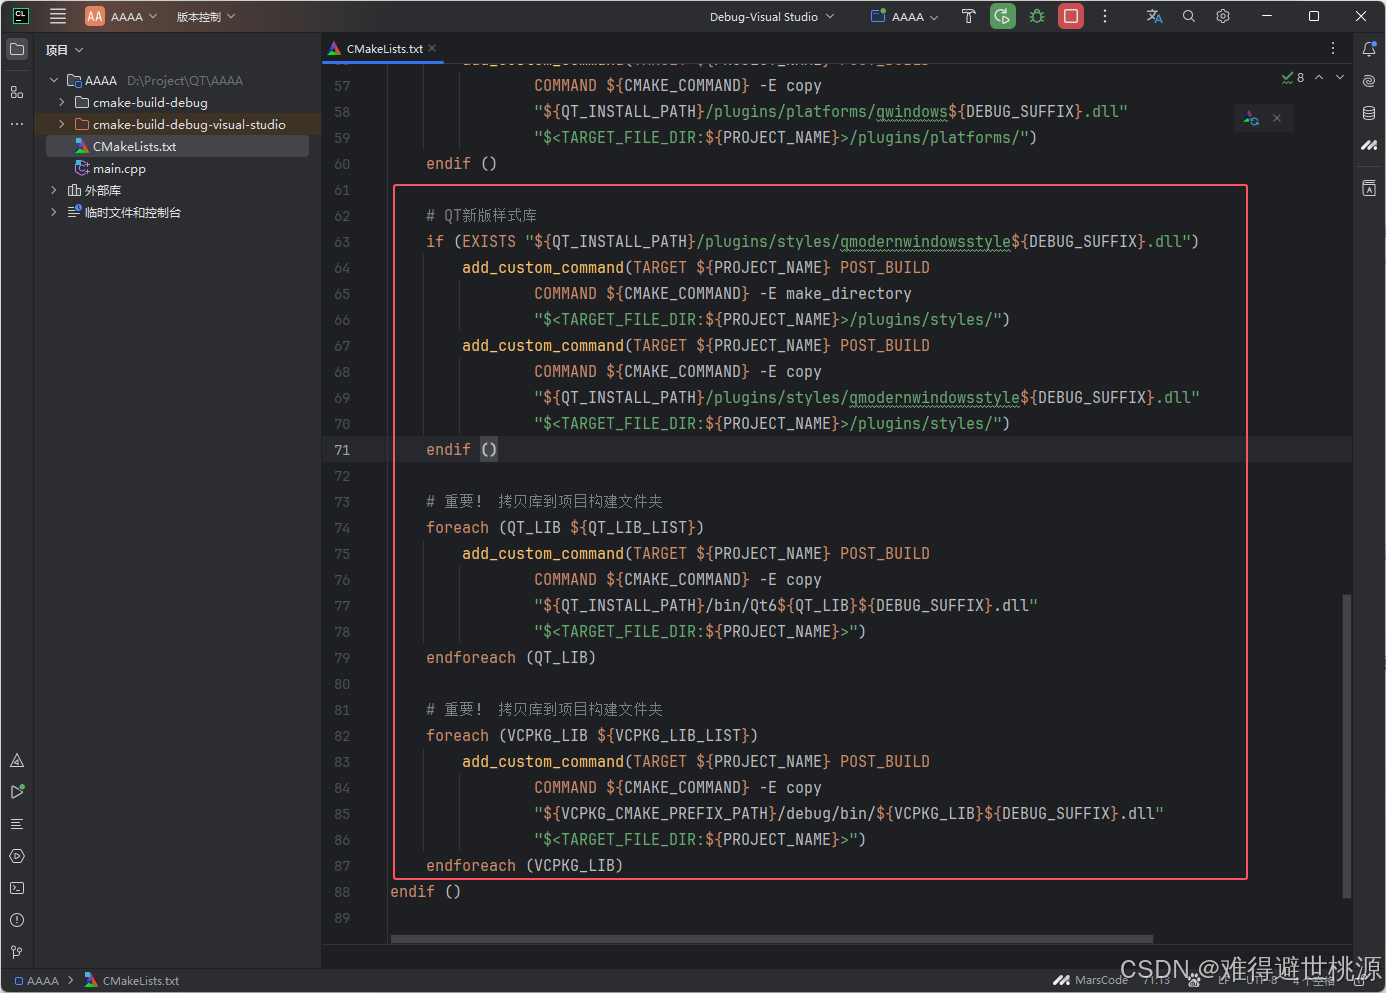The height and width of the screenshot is (993, 1386).
Task: Expand the 外部库 node
Action: [x=54, y=190]
